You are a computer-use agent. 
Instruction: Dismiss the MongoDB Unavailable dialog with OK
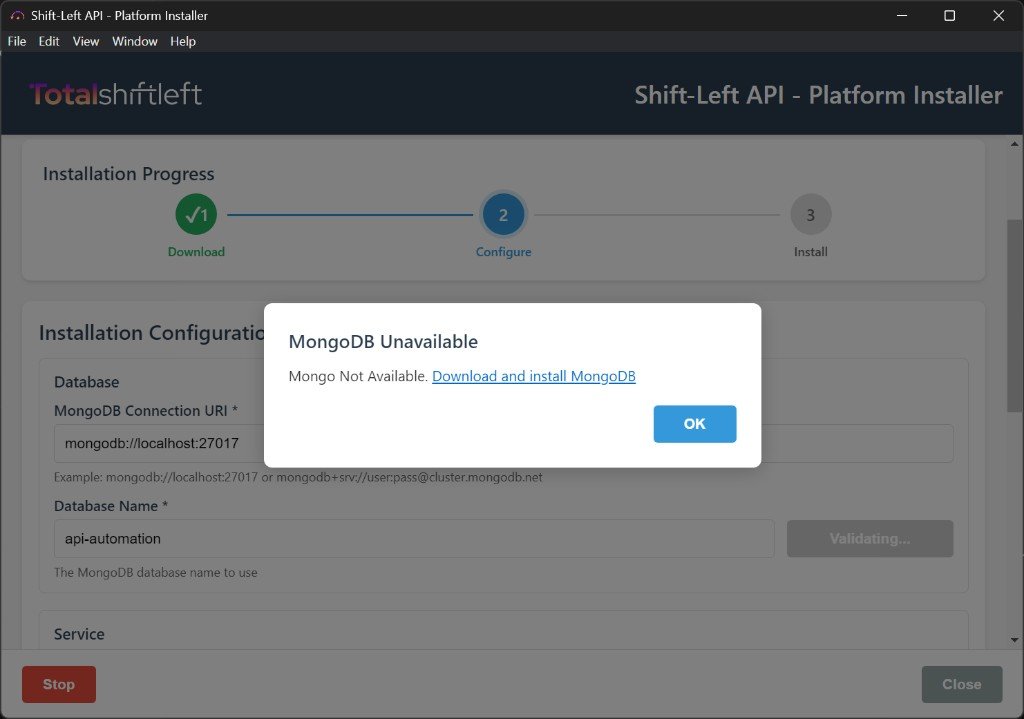point(694,424)
